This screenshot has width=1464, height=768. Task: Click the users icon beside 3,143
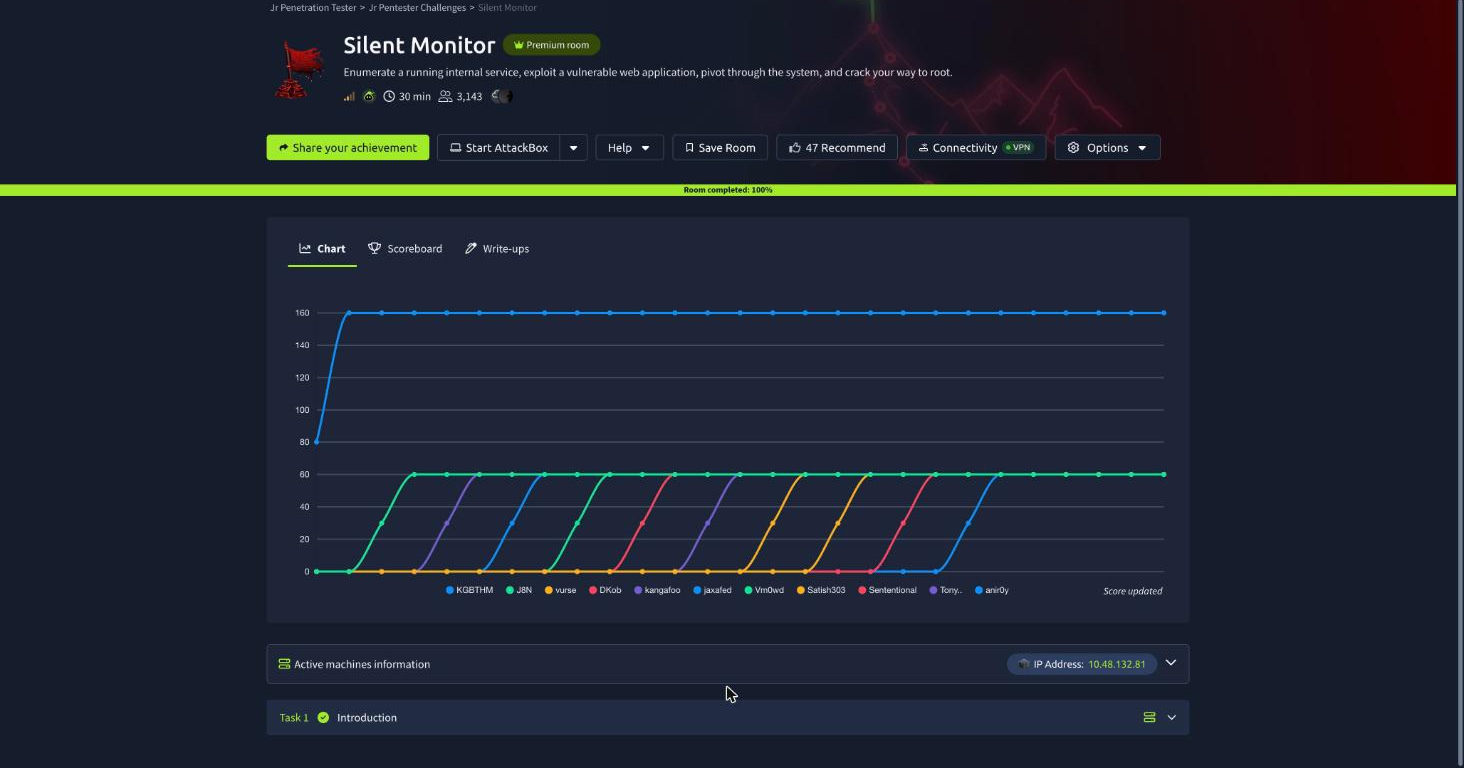446,96
